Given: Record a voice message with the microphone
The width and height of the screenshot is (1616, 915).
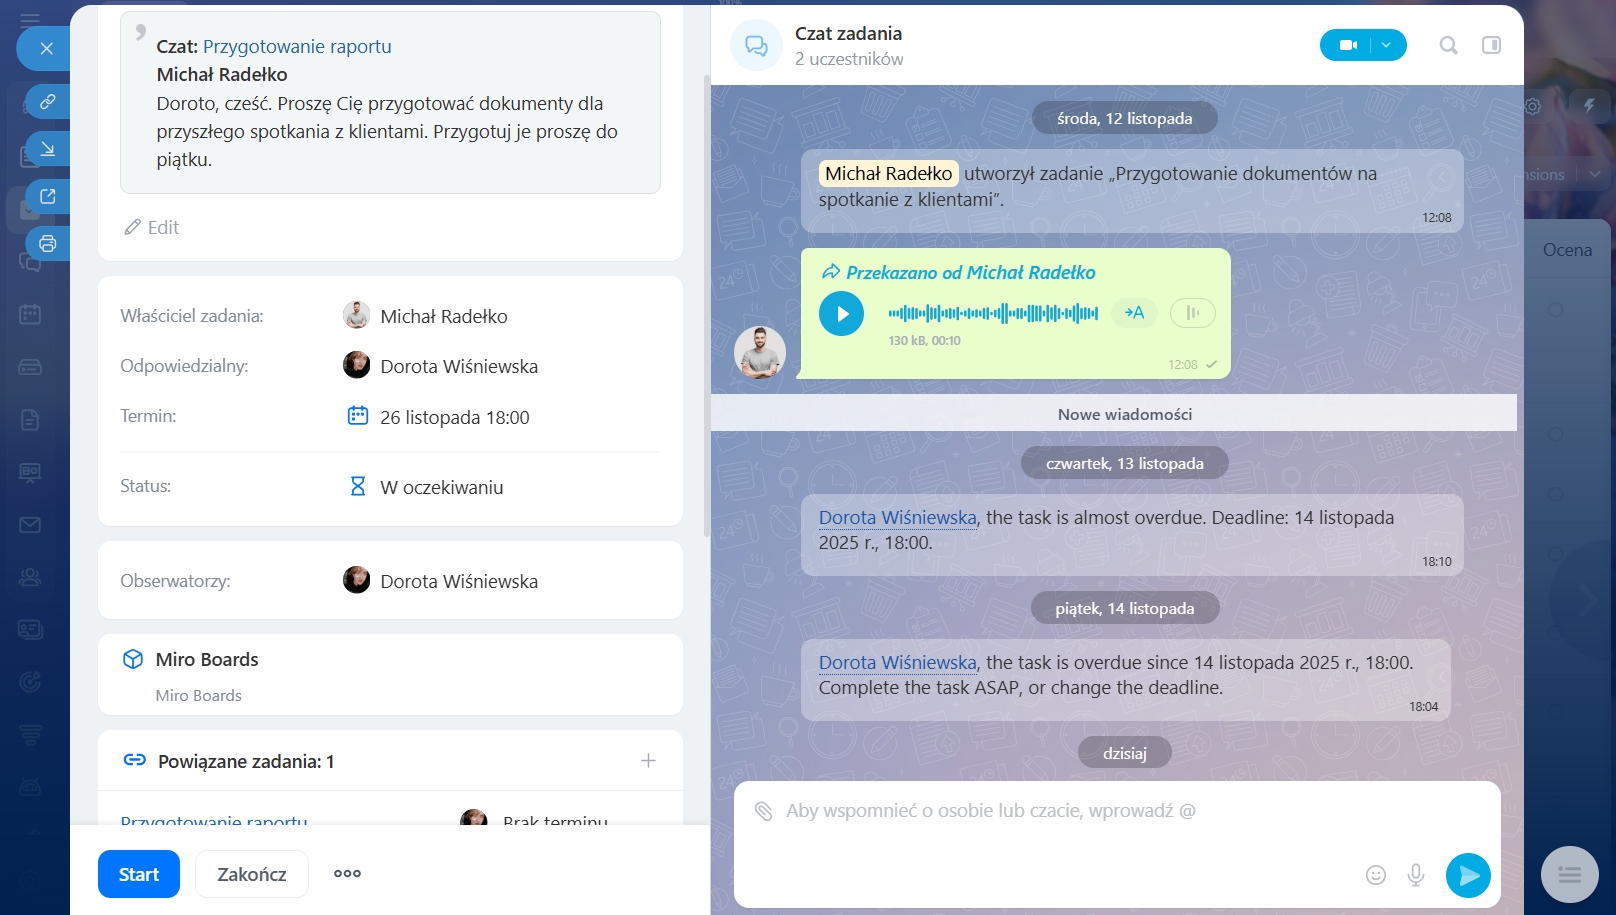Looking at the screenshot, I should 1416,875.
